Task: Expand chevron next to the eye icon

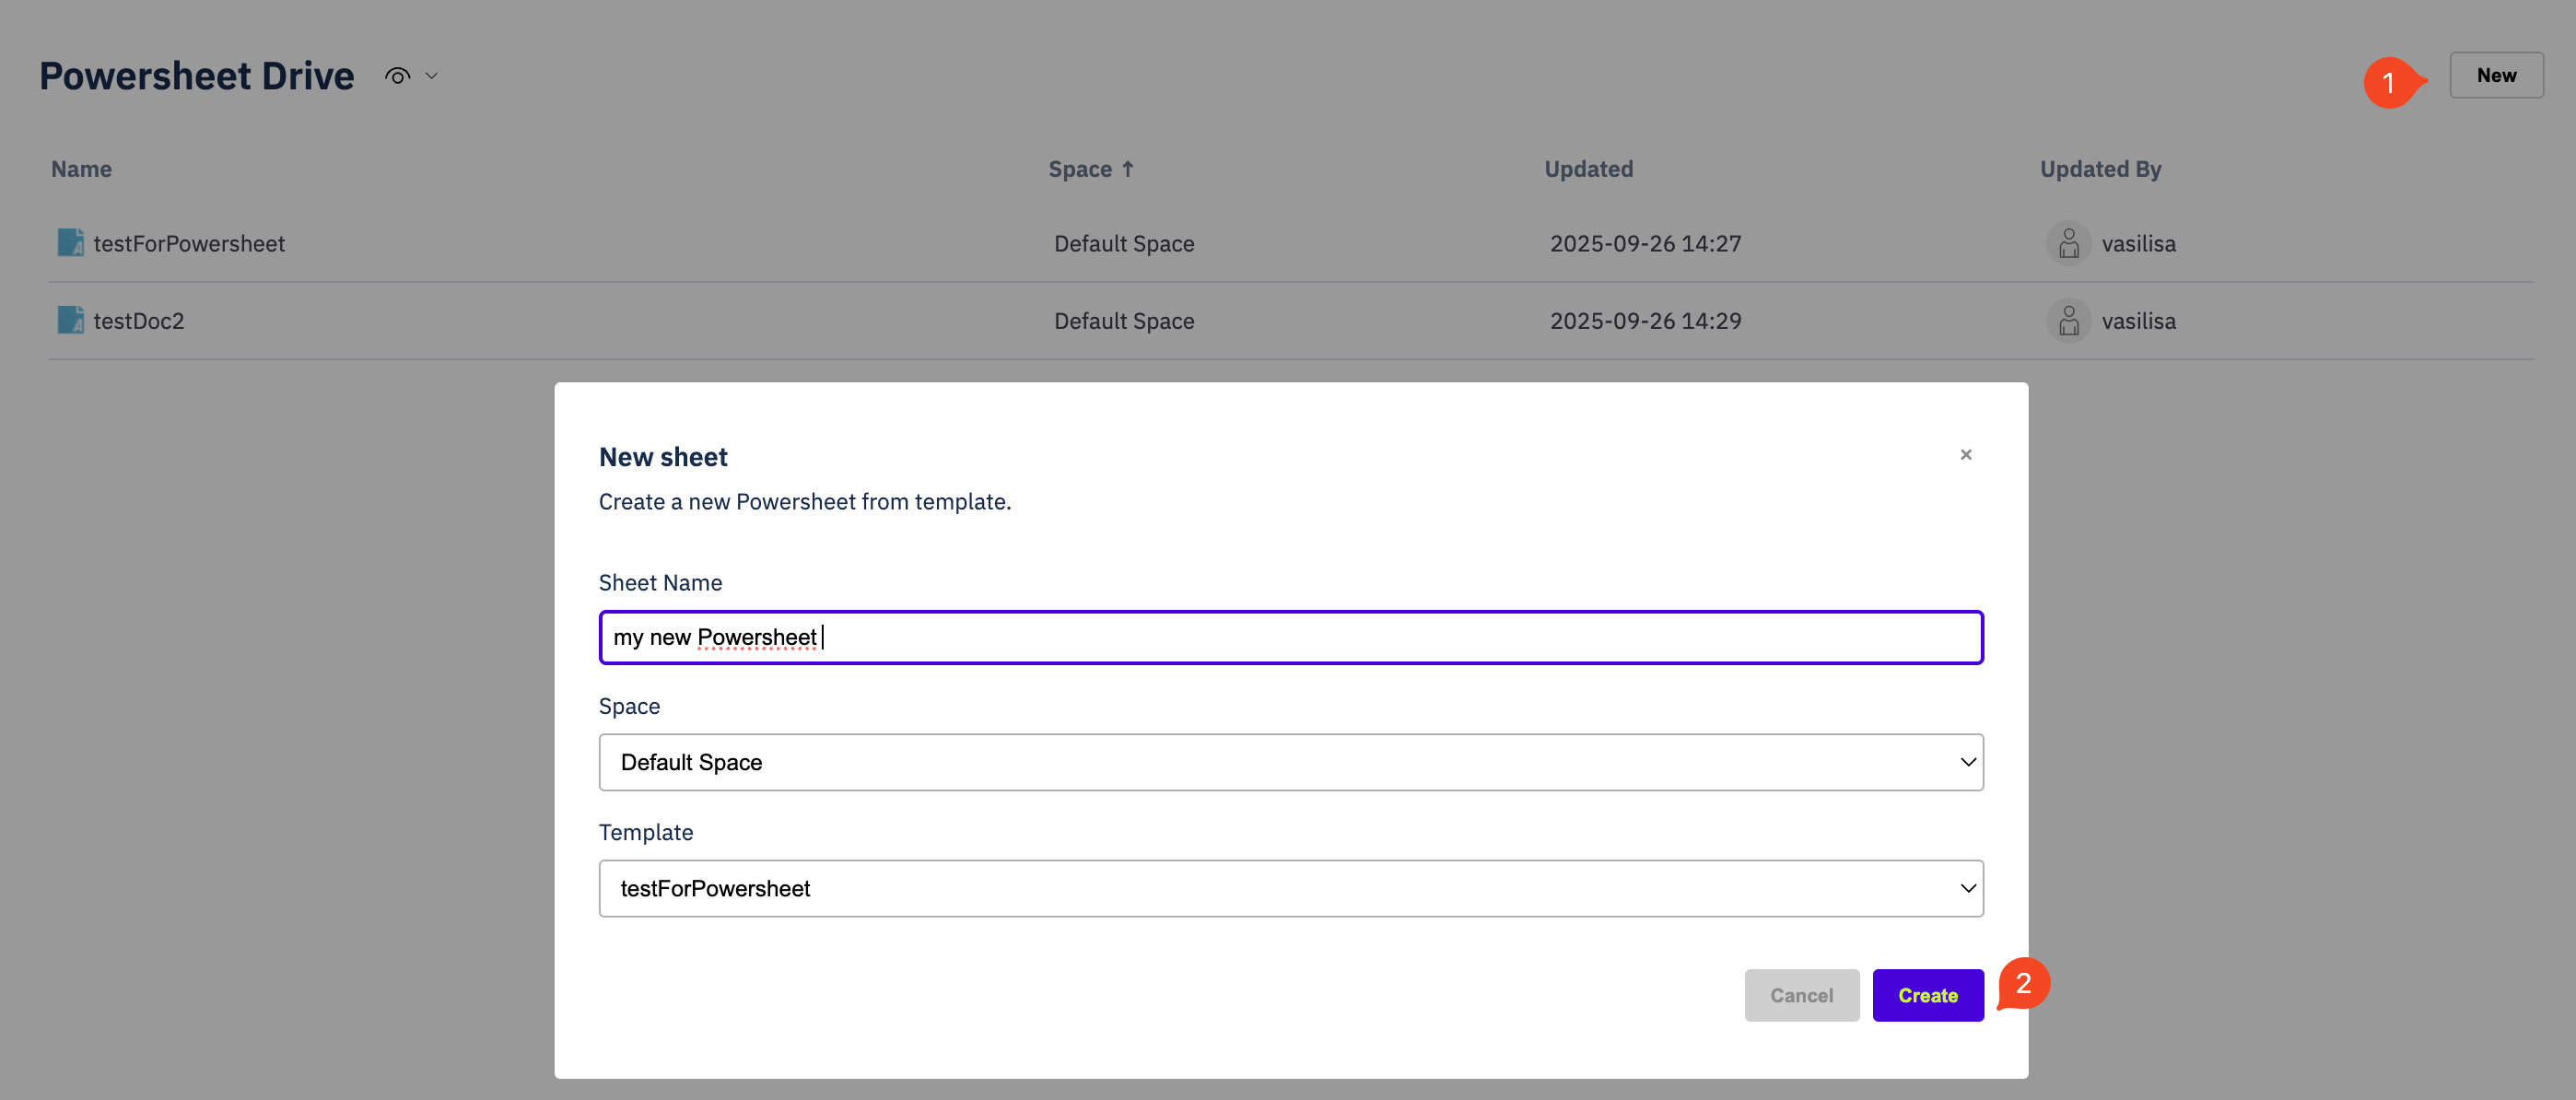Action: 432,76
